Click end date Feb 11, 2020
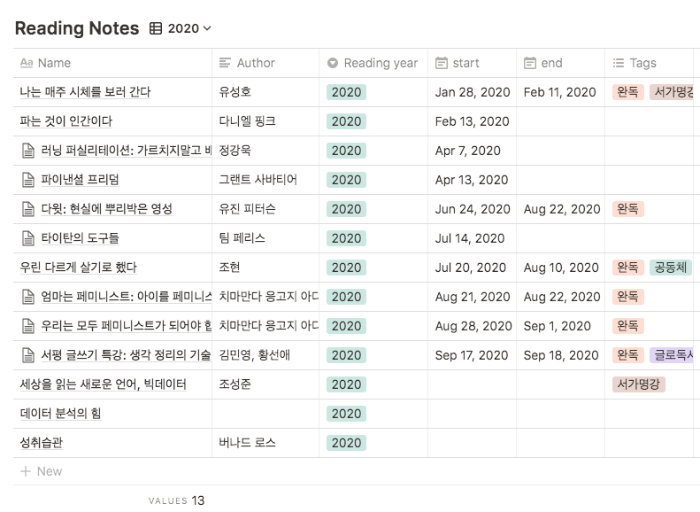The height and width of the screenshot is (512, 700). [x=560, y=92]
